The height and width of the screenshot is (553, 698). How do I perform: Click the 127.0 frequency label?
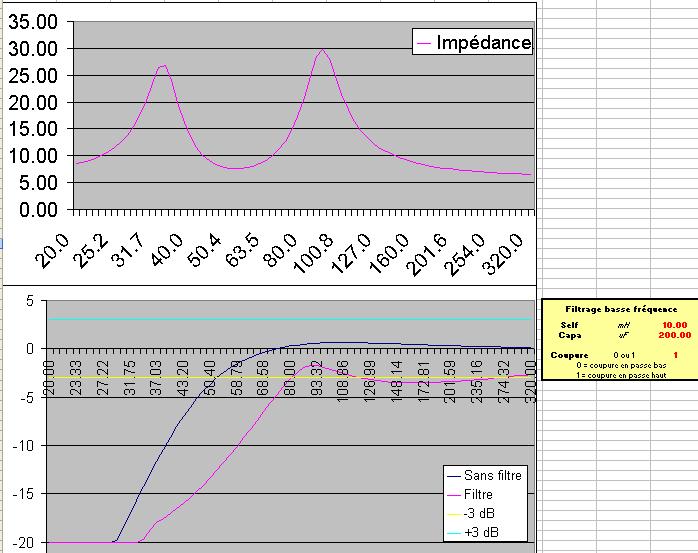352,253
